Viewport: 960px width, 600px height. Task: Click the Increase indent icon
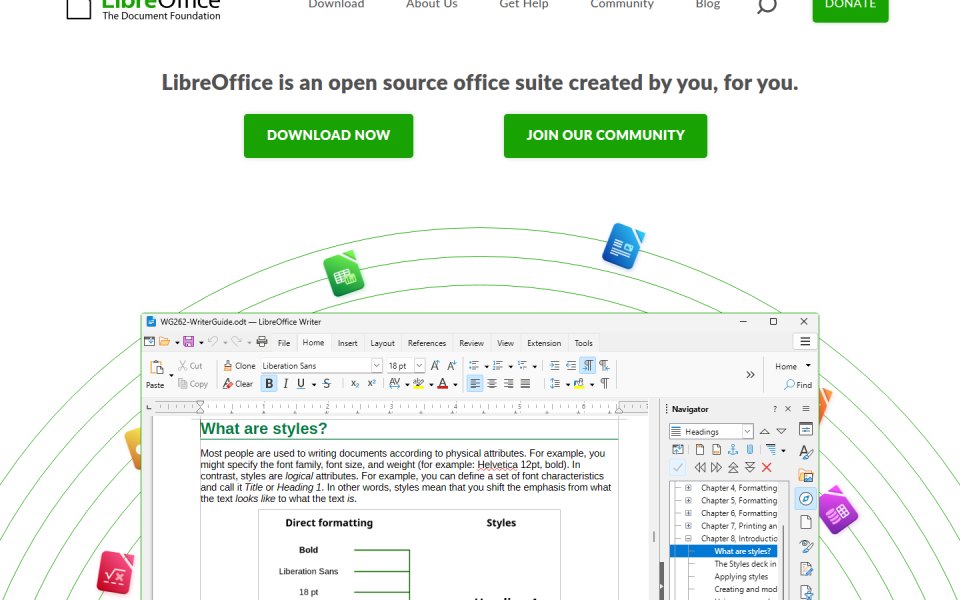point(554,366)
